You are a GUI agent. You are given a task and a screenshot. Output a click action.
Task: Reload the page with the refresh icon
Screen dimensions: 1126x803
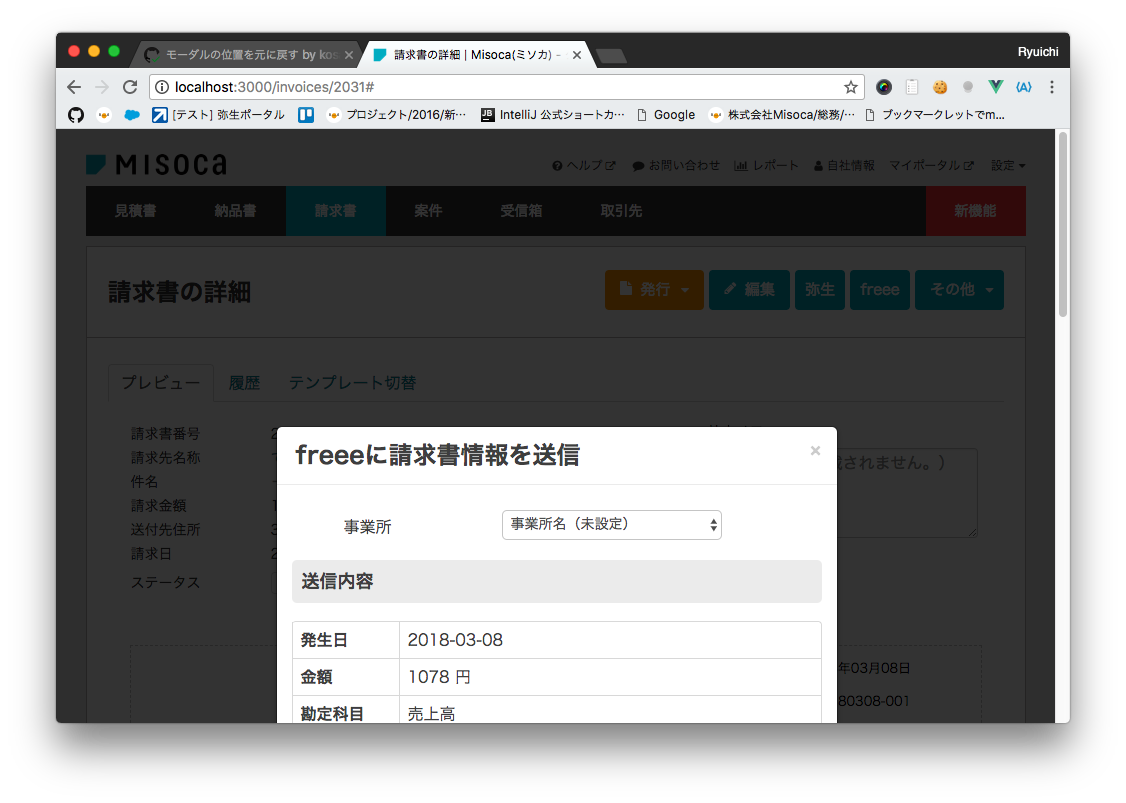(130, 87)
